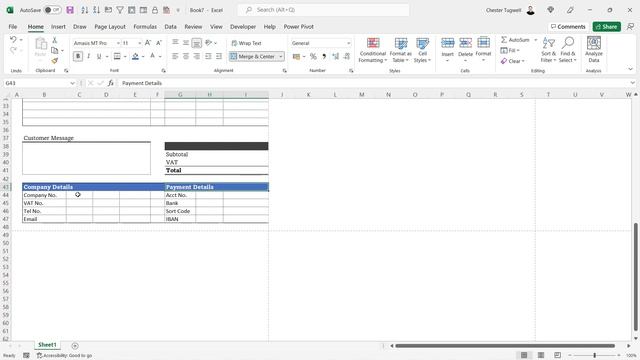640x360 pixels.
Task: Toggle Underline formatting
Action: coord(99,56)
